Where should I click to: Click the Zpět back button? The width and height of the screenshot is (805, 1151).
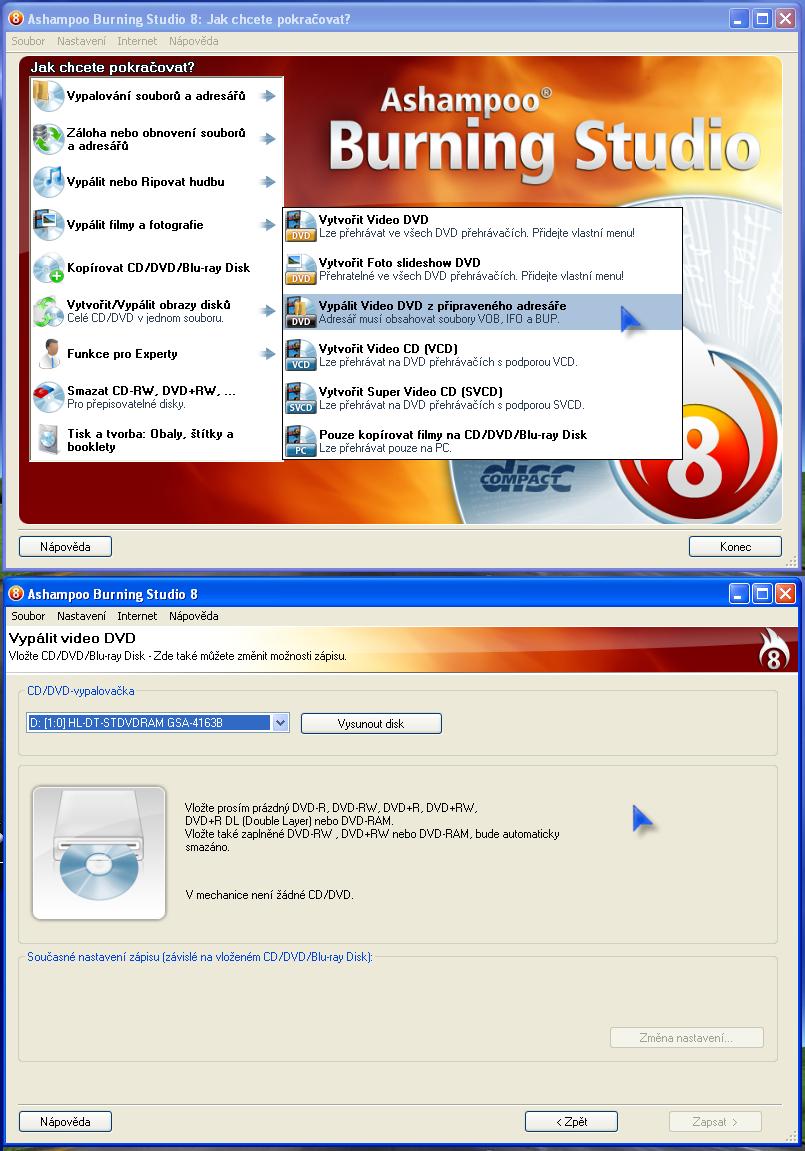click(571, 1122)
